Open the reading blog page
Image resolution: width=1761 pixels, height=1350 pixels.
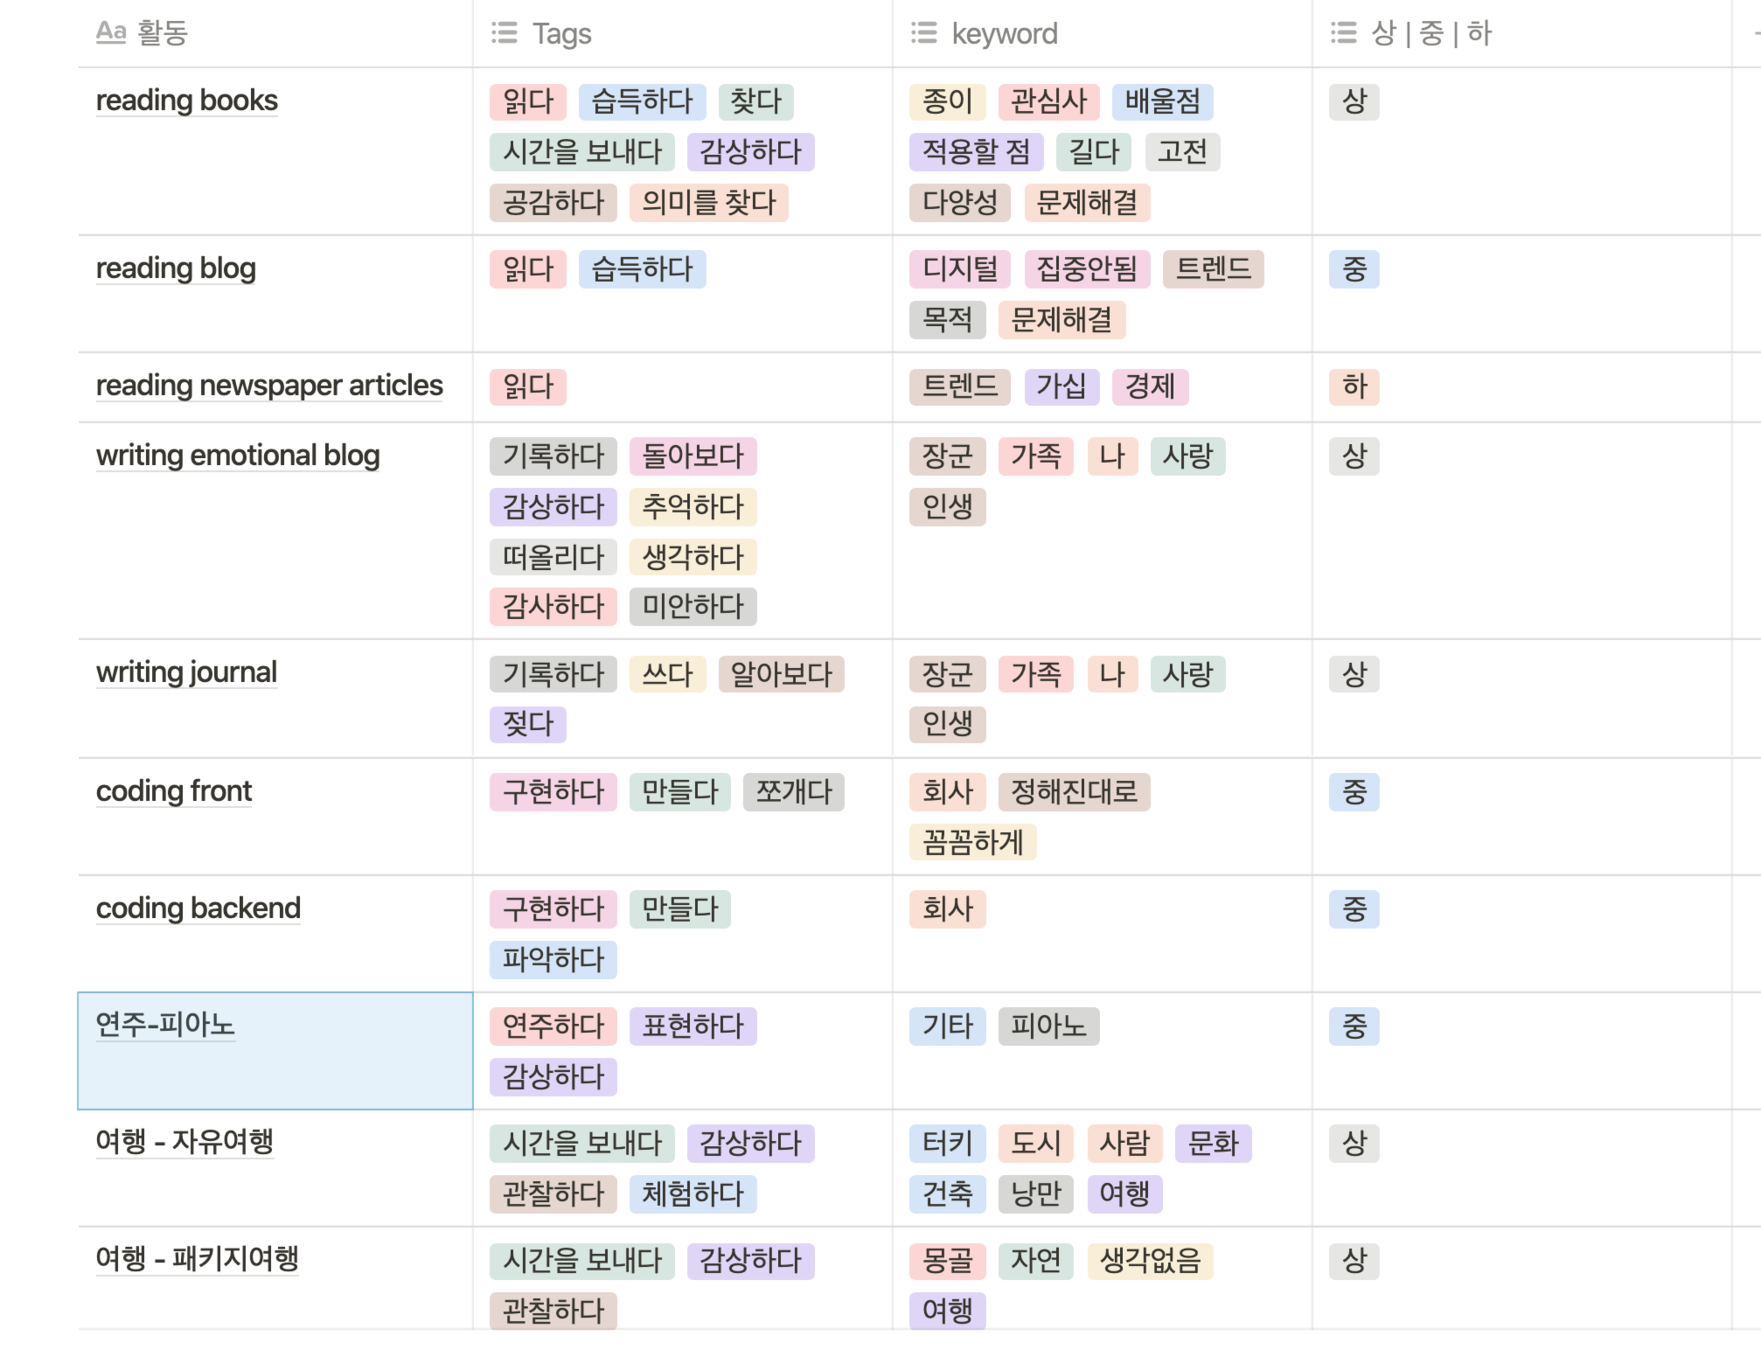tap(176, 269)
